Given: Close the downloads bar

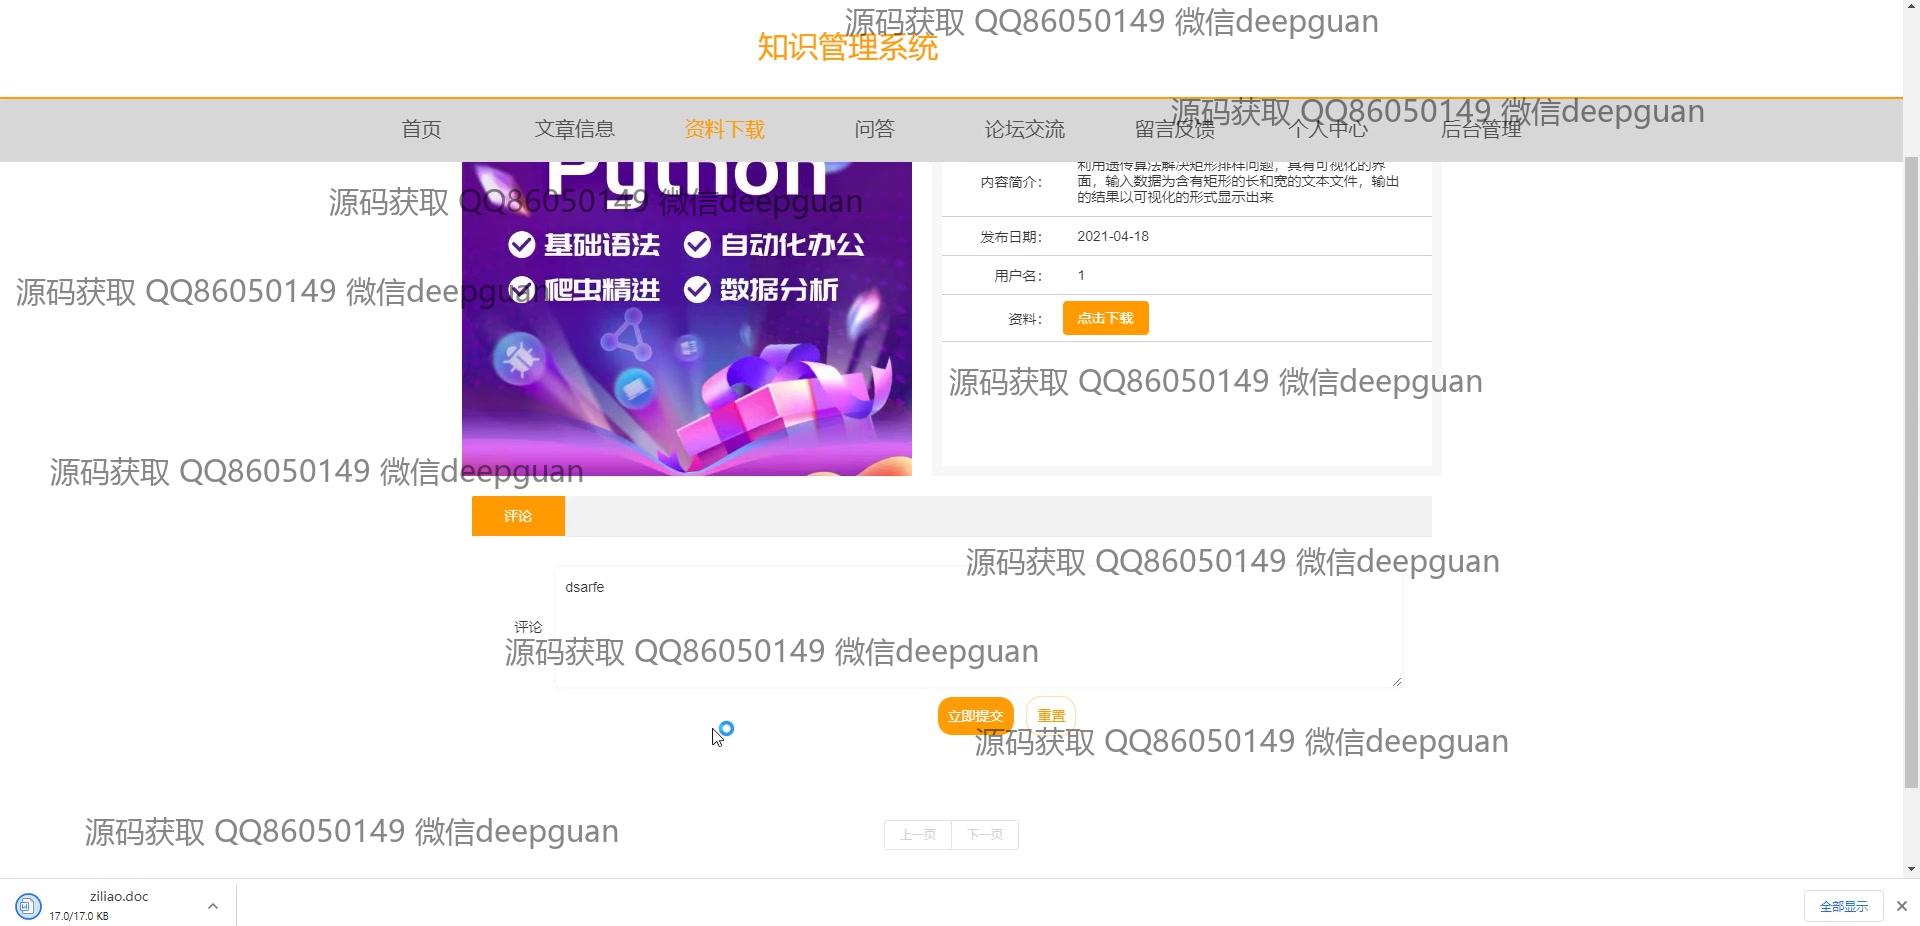Looking at the screenshot, I should click(1901, 906).
